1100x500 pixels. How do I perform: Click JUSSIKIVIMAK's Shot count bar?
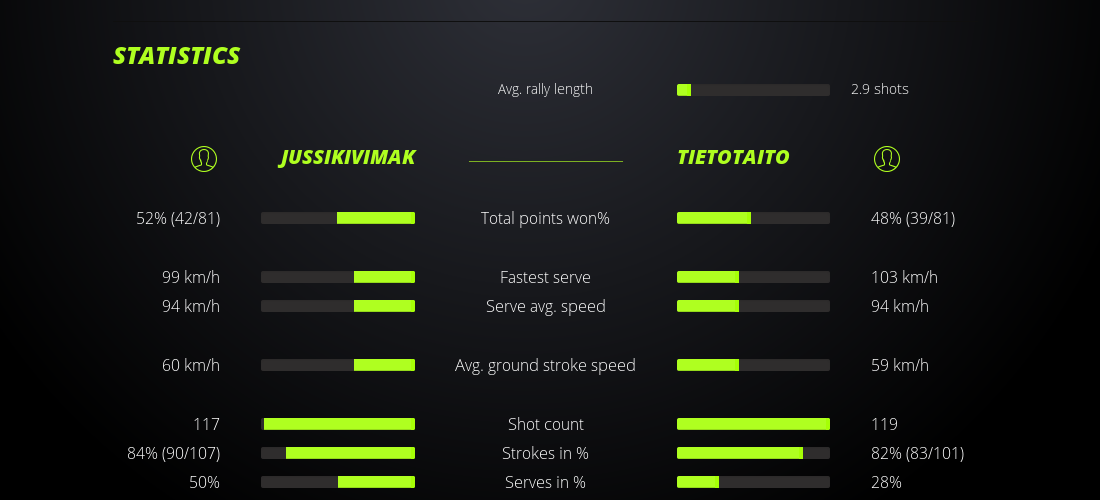[338, 424]
